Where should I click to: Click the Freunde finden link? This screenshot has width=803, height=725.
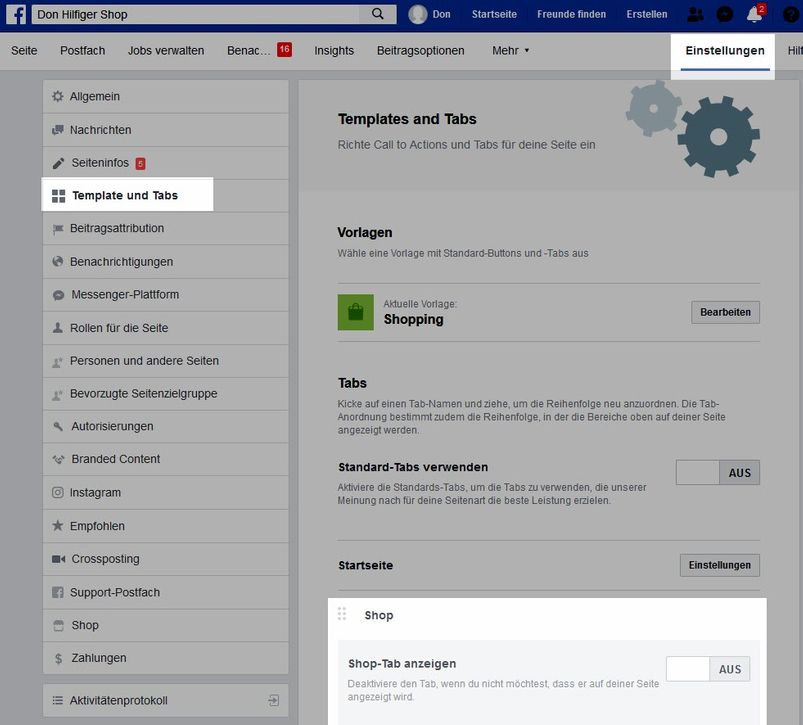(x=571, y=15)
